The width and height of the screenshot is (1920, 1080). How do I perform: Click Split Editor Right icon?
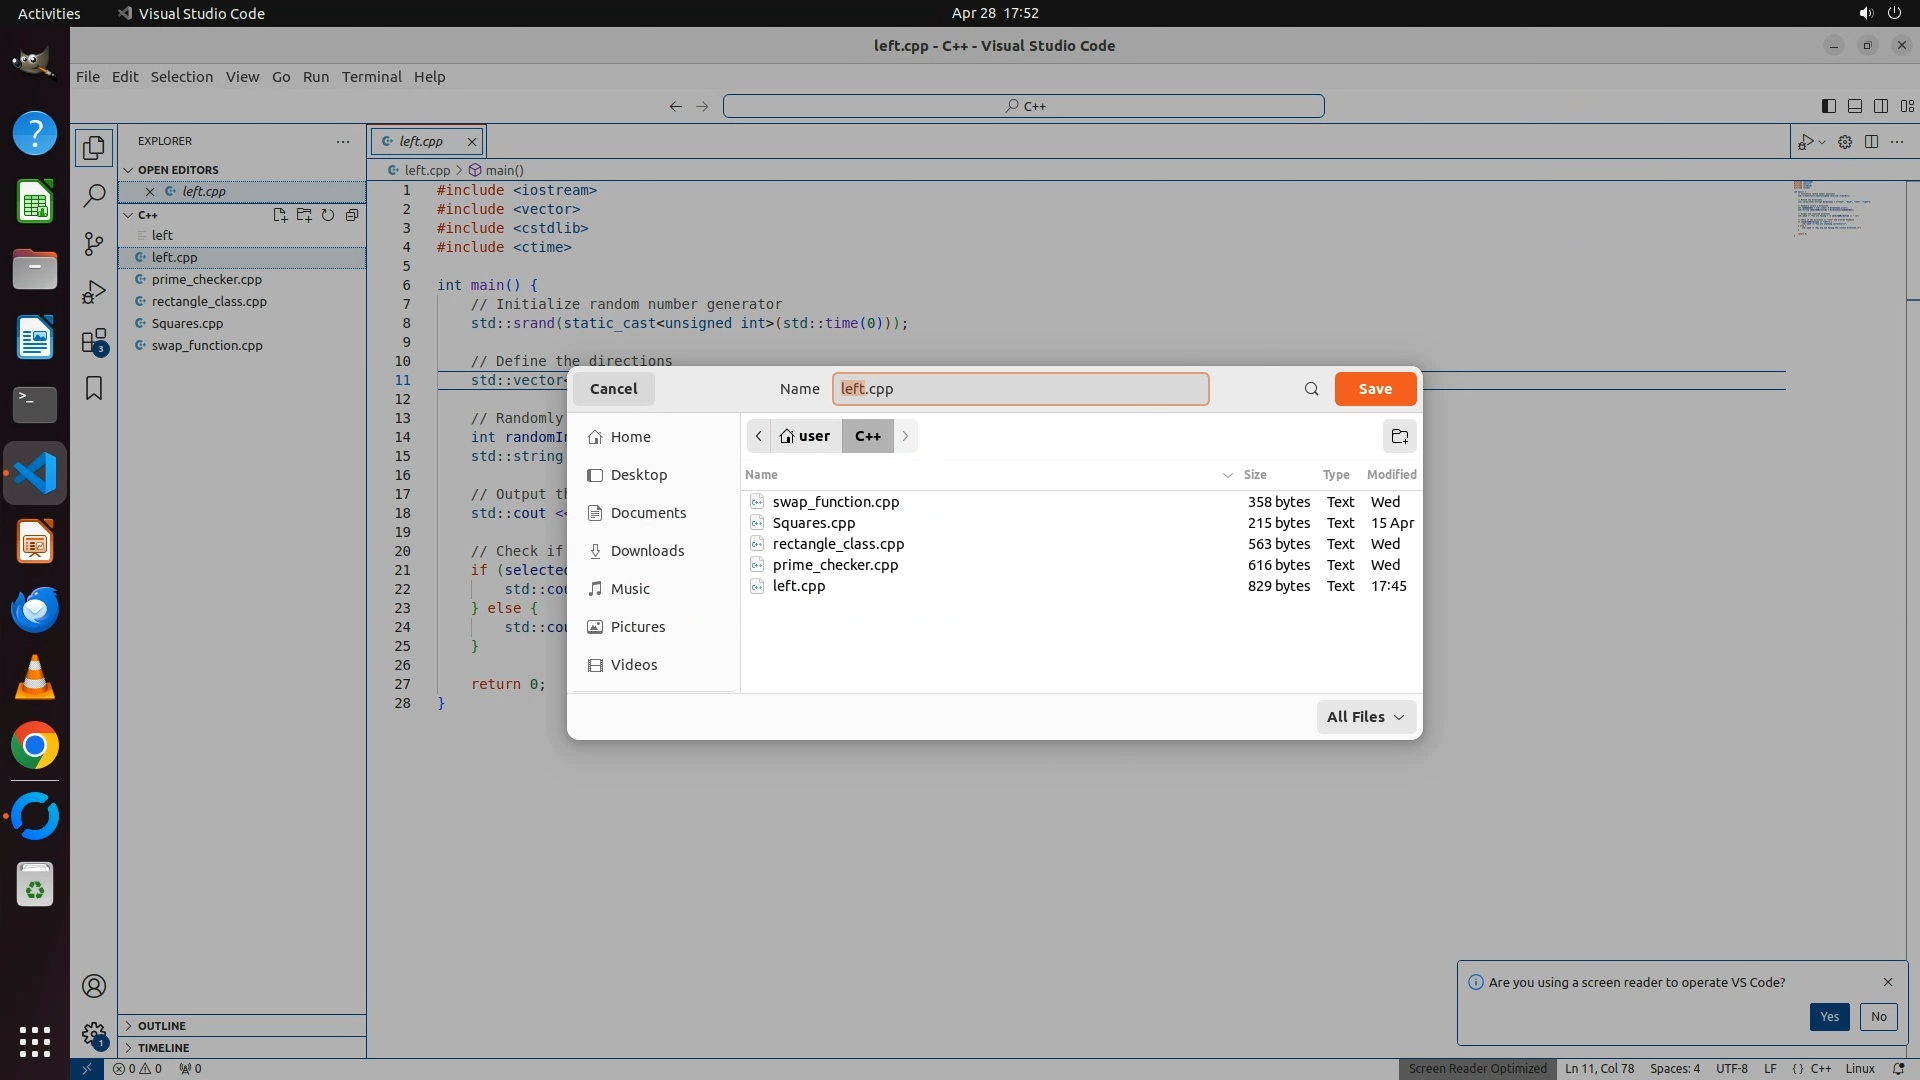[x=1871, y=142]
